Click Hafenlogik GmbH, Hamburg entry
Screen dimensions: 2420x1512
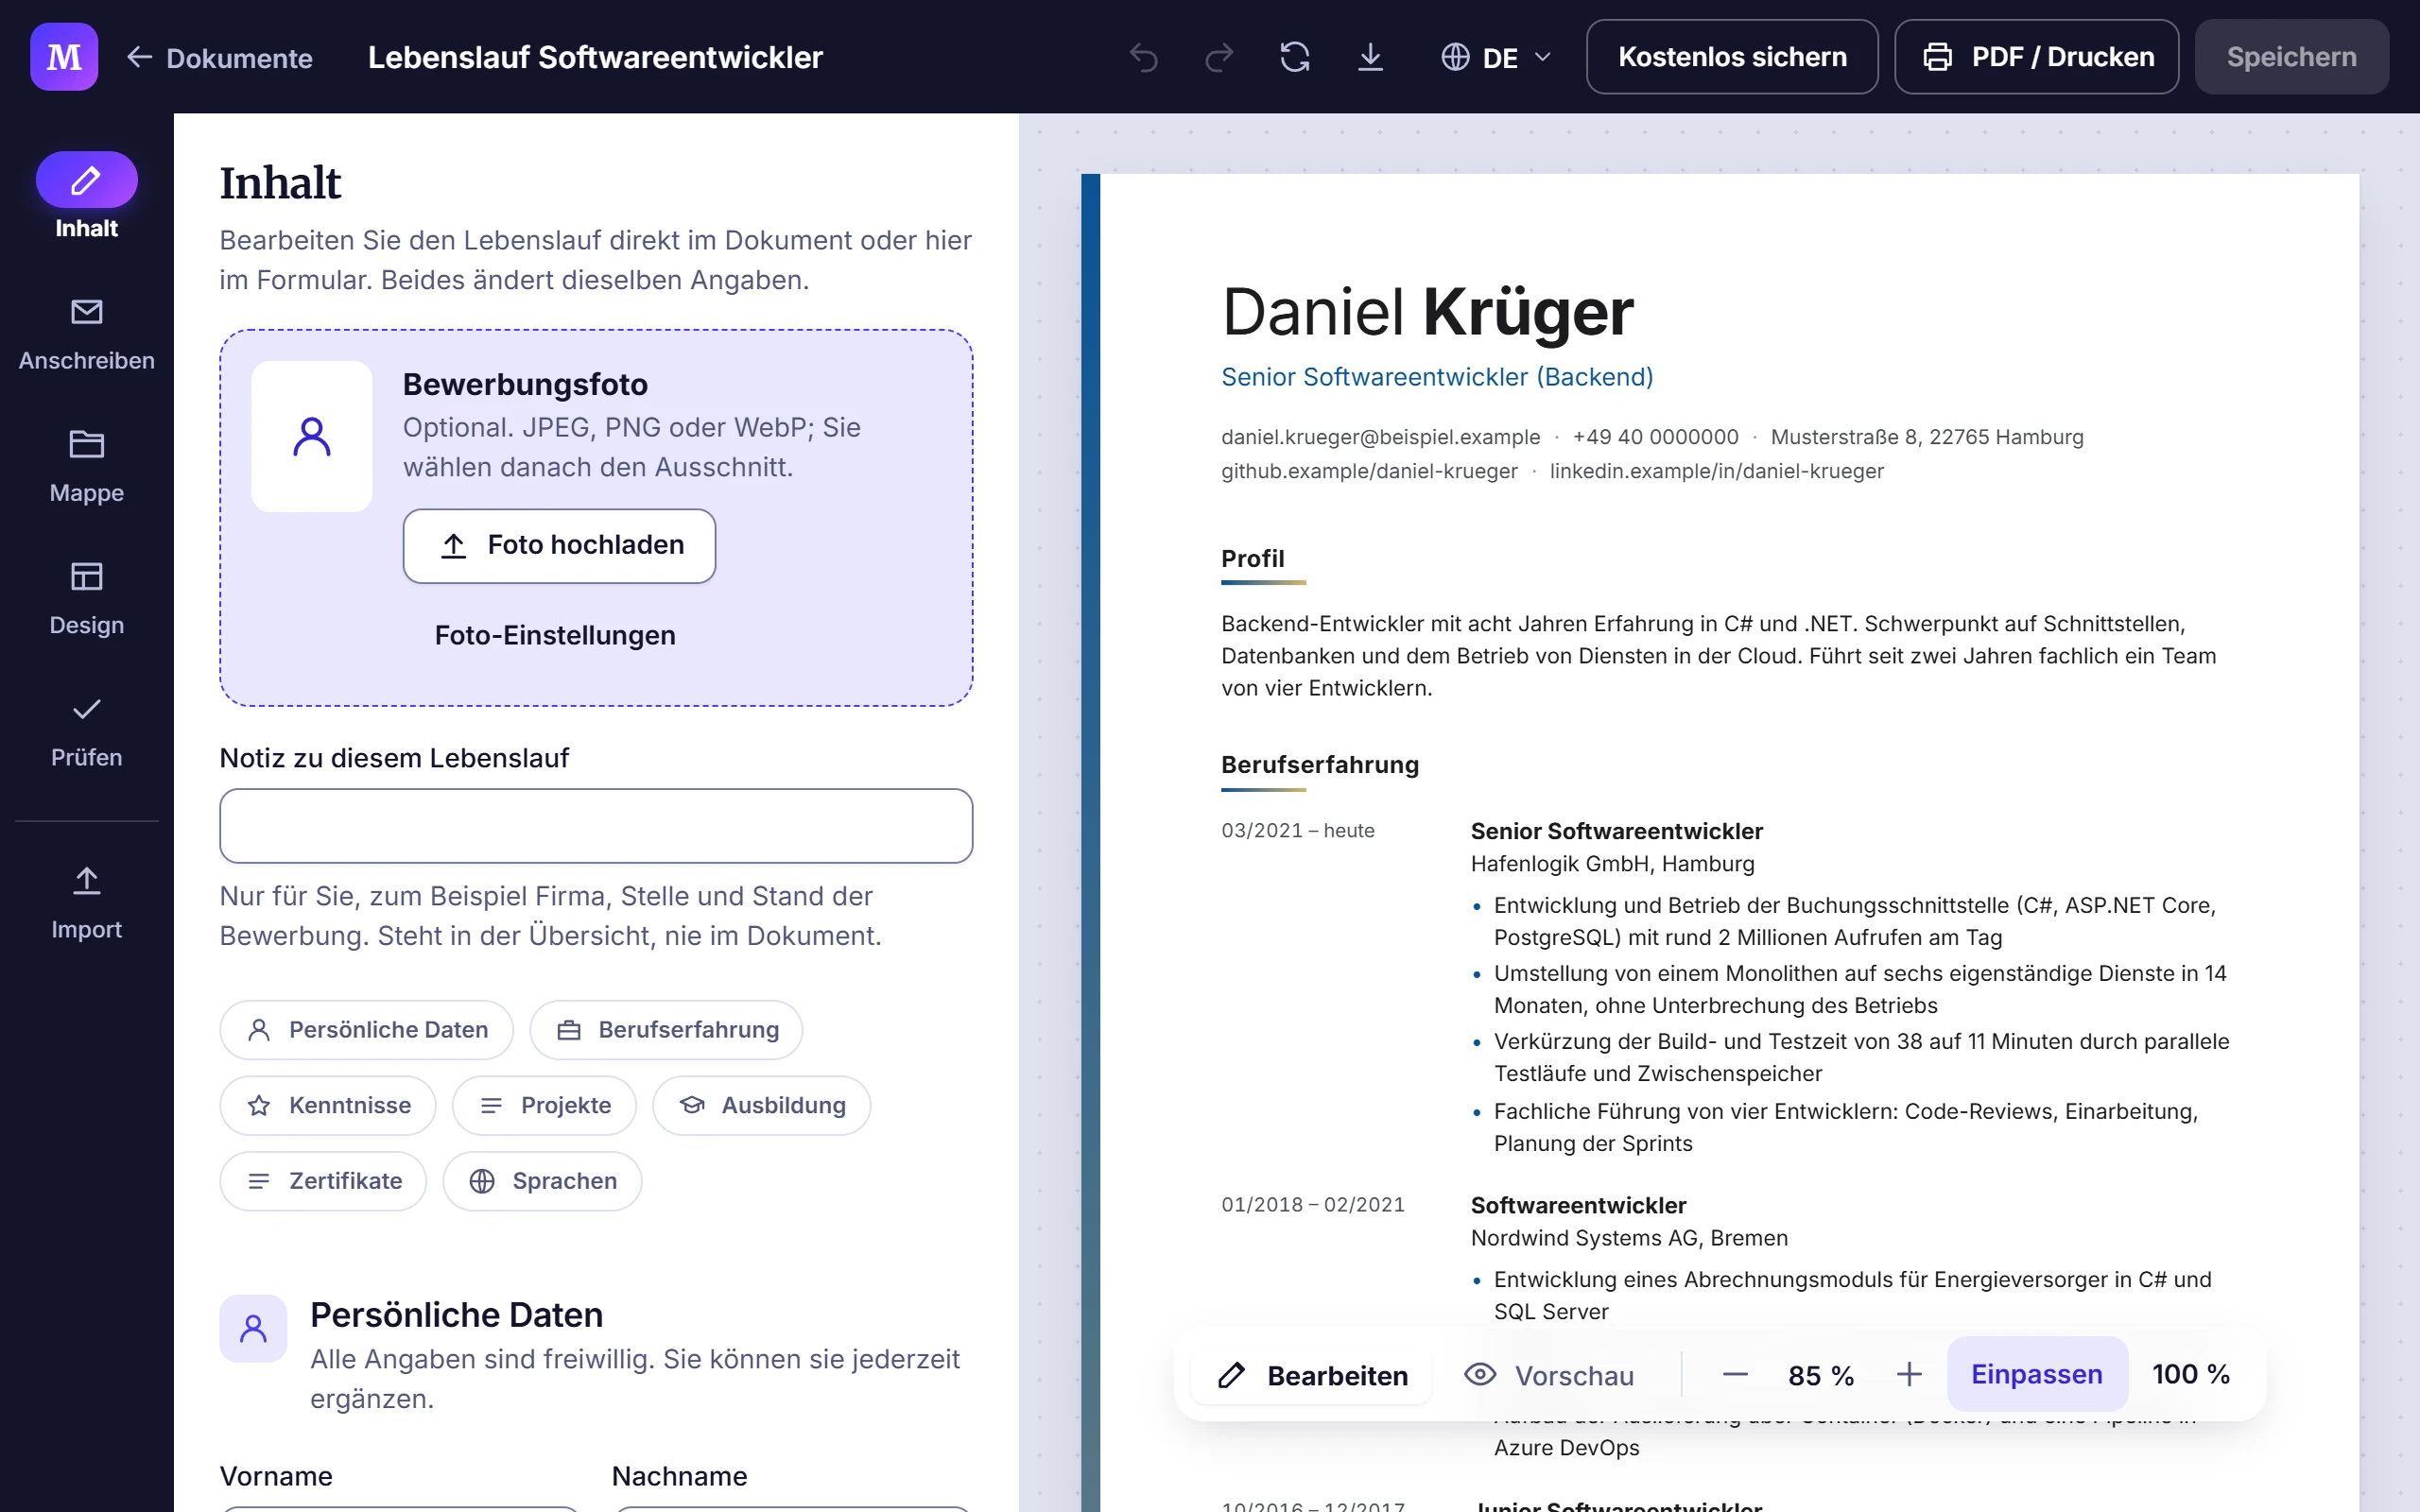(1612, 864)
